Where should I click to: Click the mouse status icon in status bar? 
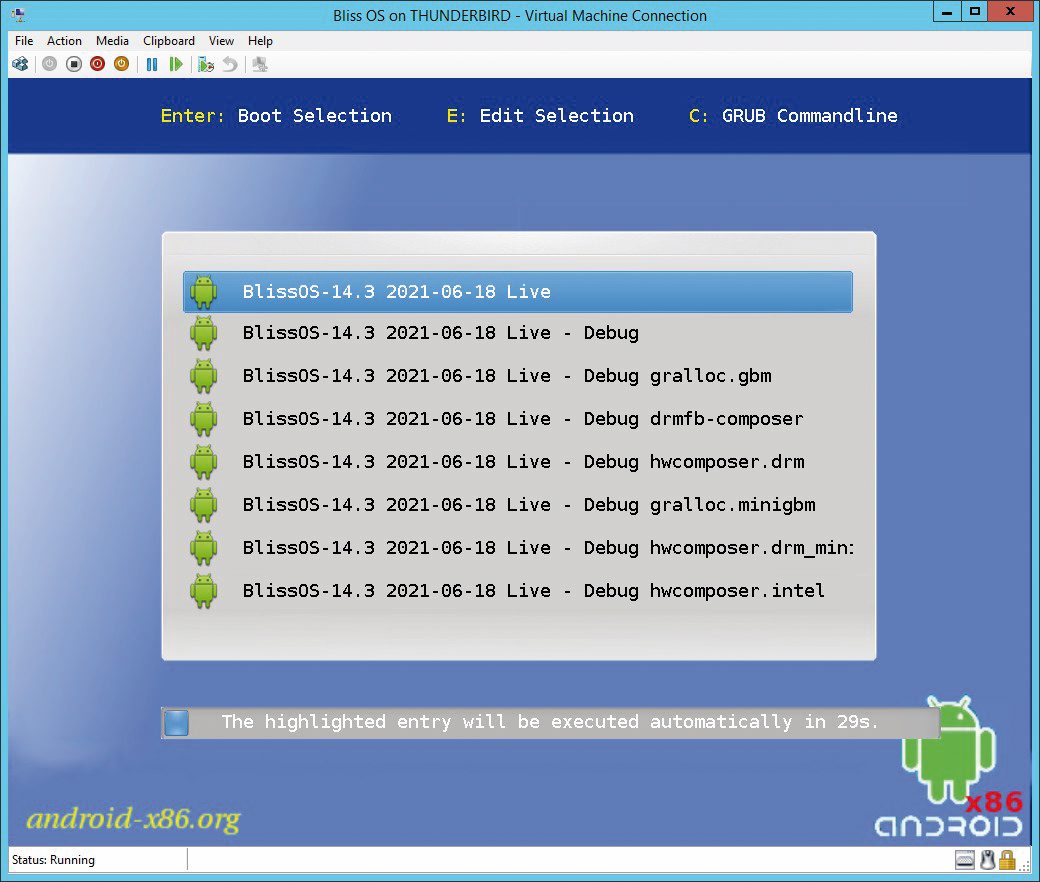click(988, 860)
